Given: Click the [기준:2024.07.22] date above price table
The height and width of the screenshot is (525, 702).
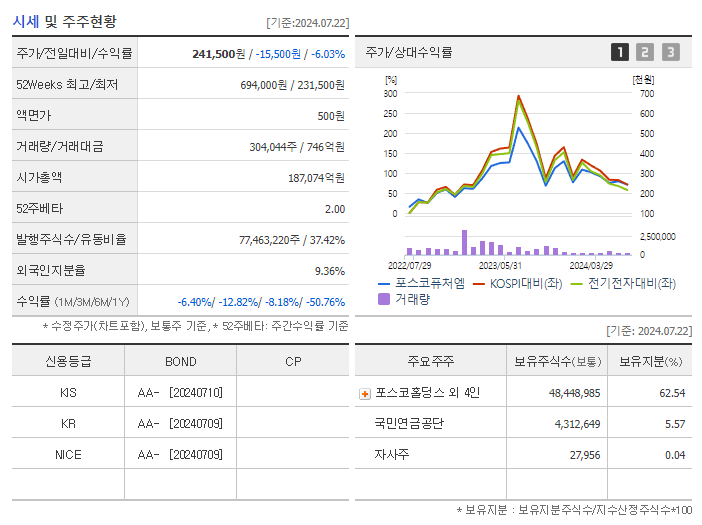Looking at the screenshot, I should (x=308, y=23).
